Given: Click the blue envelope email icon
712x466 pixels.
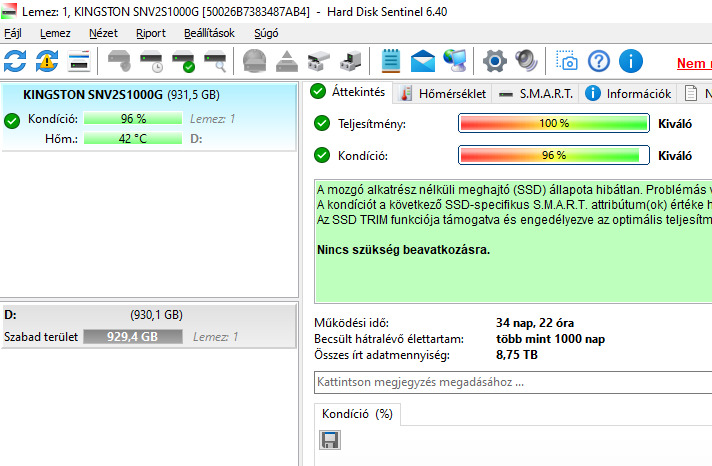Looking at the screenshot, I should click(423, 61).
